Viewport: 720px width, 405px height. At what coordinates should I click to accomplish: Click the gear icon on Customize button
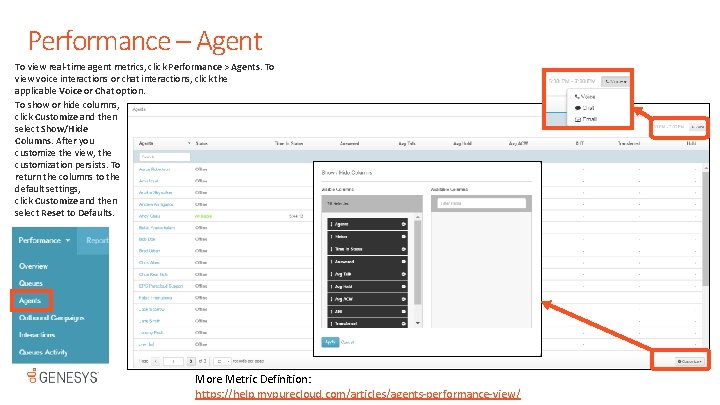click(x=680, y=362)
